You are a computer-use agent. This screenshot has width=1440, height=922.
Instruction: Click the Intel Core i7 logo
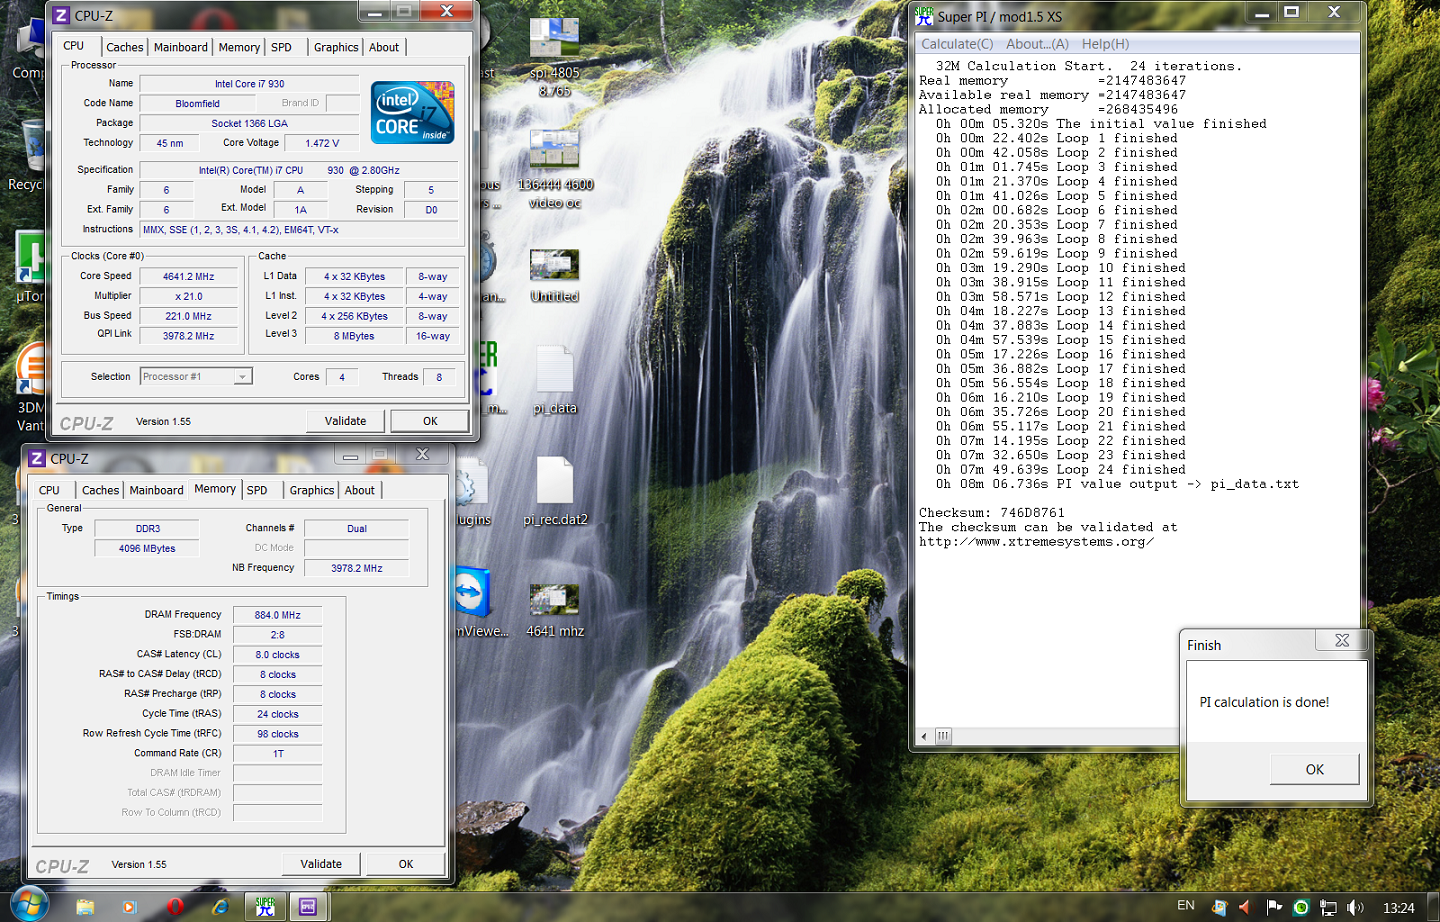pyautogui.click(x=413, y=112)
